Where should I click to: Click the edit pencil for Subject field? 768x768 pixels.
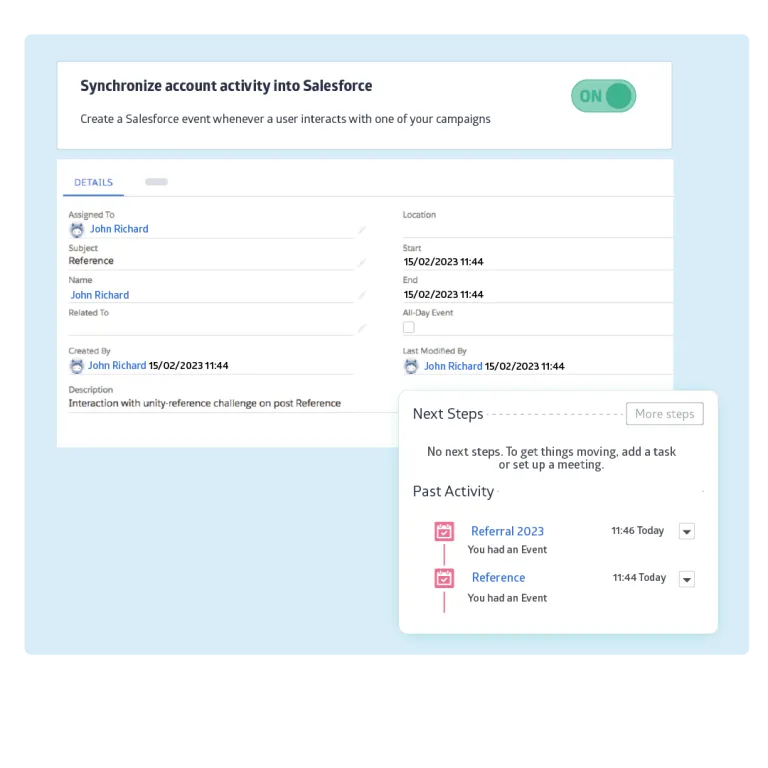pos(362,262)
